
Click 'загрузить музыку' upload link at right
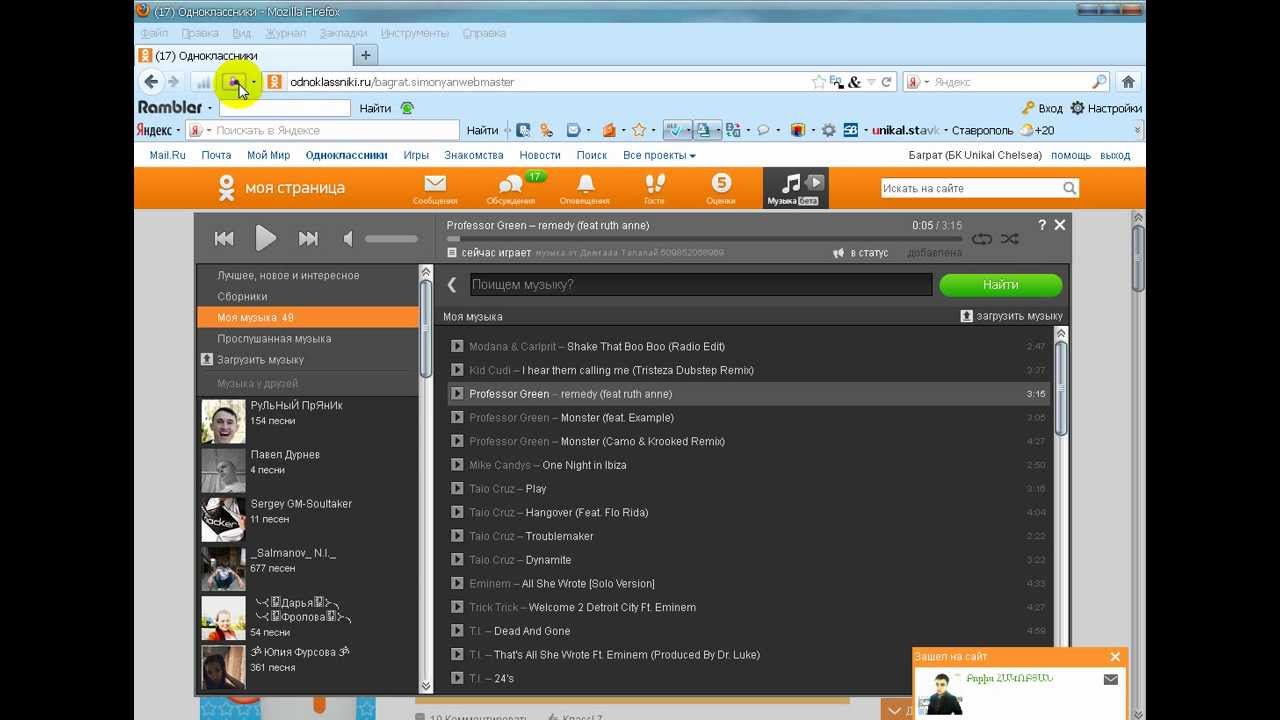1012,316
